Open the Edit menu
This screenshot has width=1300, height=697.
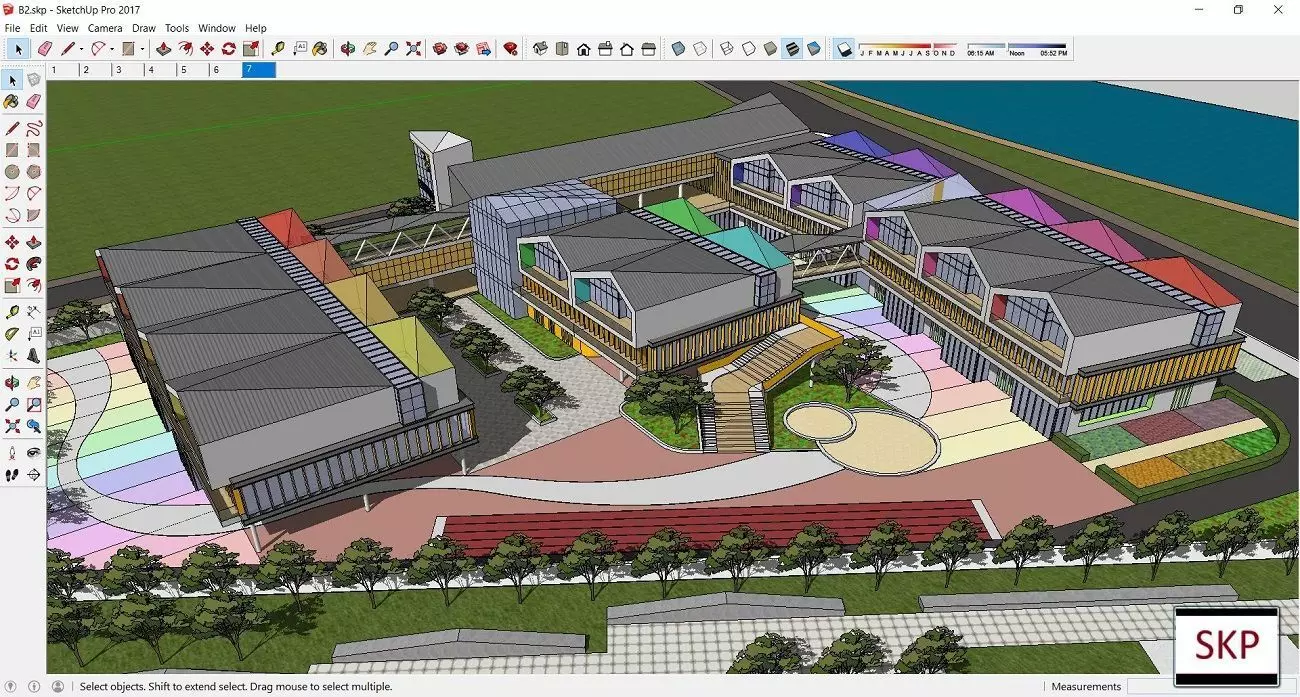[38, 28]
